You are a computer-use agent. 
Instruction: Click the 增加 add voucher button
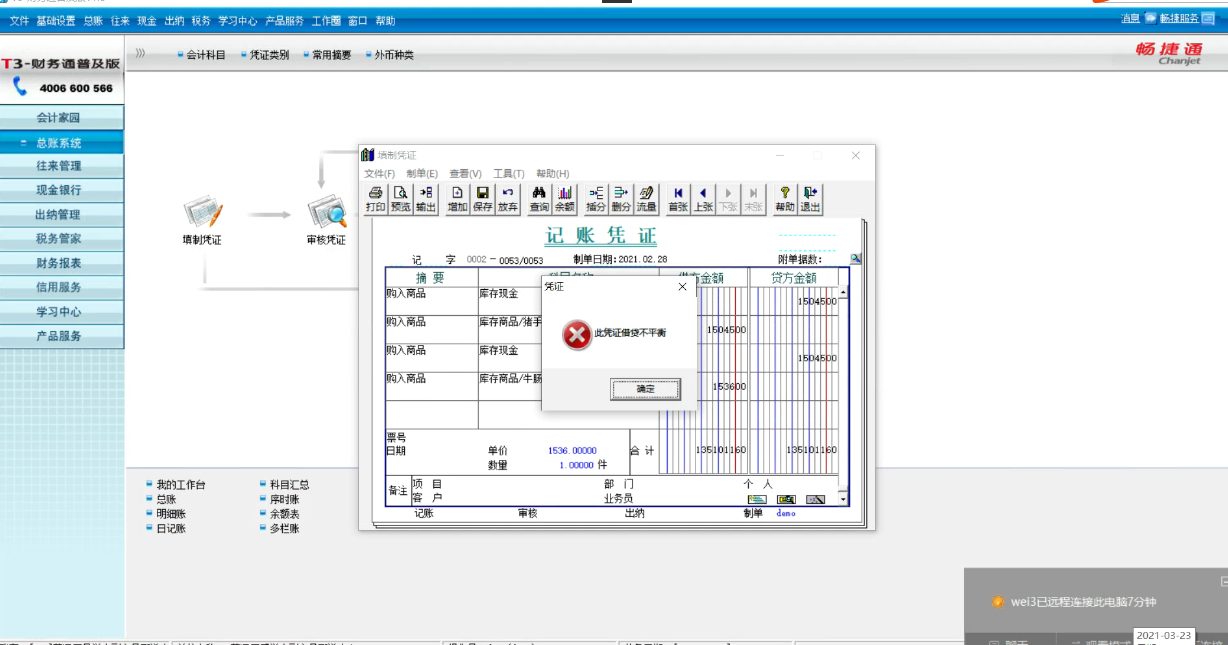click(x=458, y=199)
